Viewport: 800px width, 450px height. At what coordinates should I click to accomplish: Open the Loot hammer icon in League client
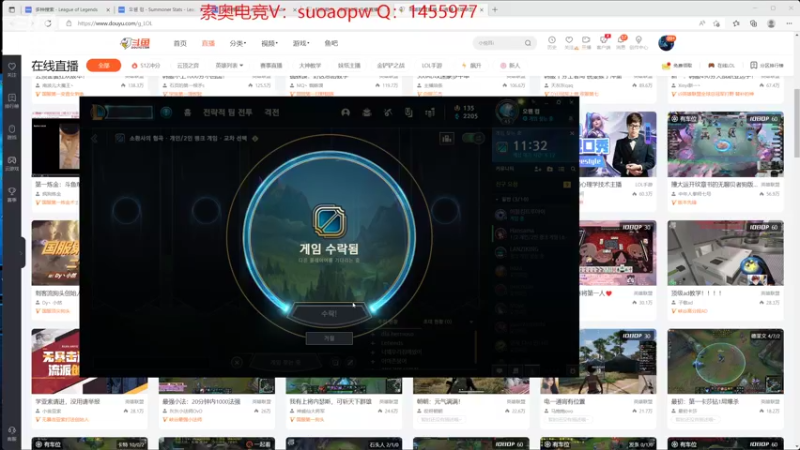[x=388, y=112]
